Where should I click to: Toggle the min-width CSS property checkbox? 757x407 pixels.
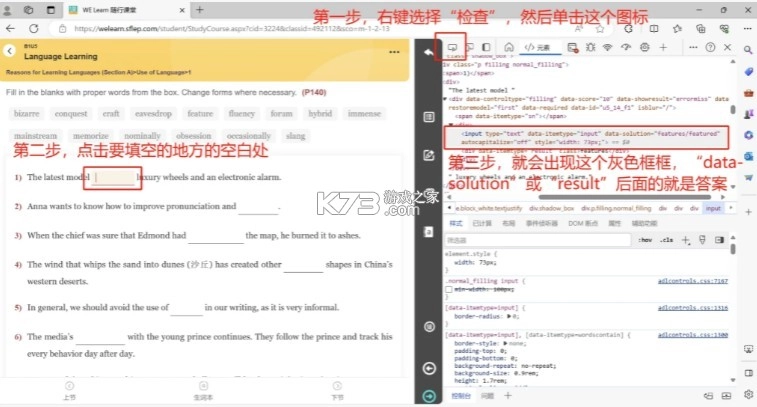click(x=449, y=289)
